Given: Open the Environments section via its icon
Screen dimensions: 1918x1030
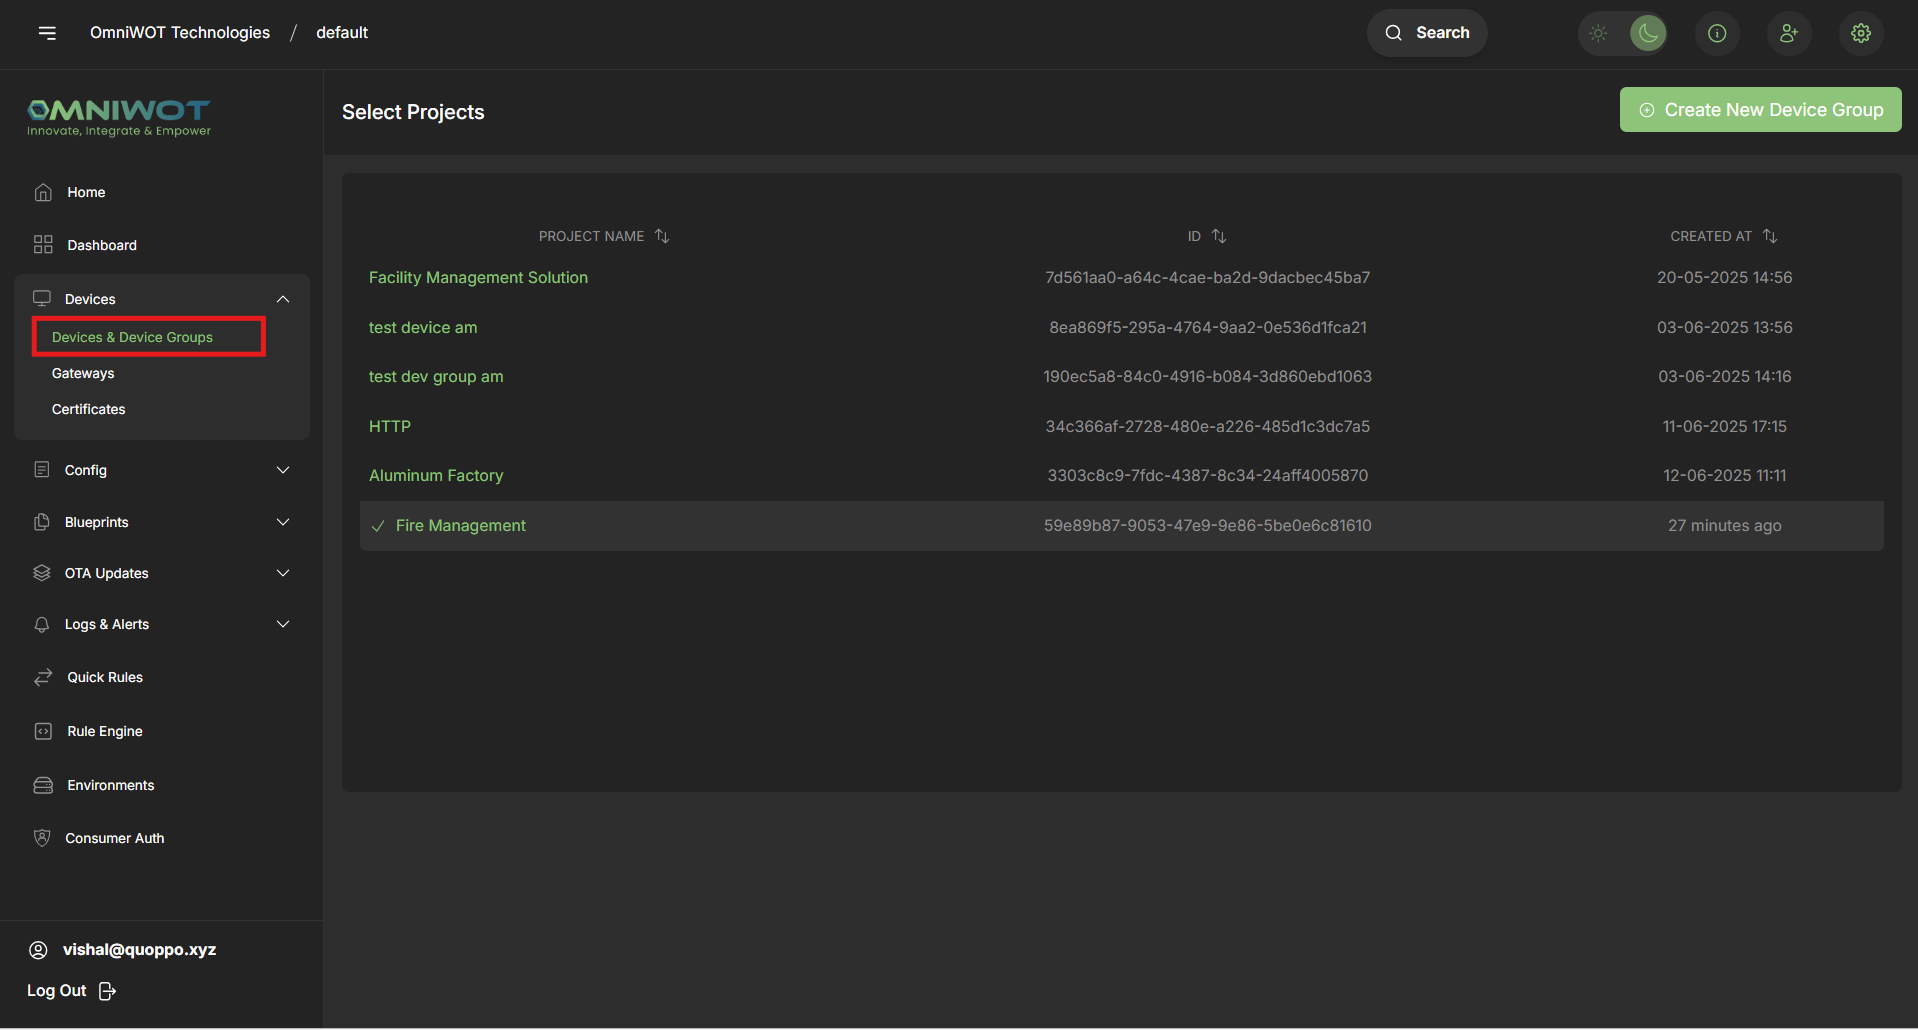Looking at the screenshot, I should pyautogui.click(x=42, y=785).
